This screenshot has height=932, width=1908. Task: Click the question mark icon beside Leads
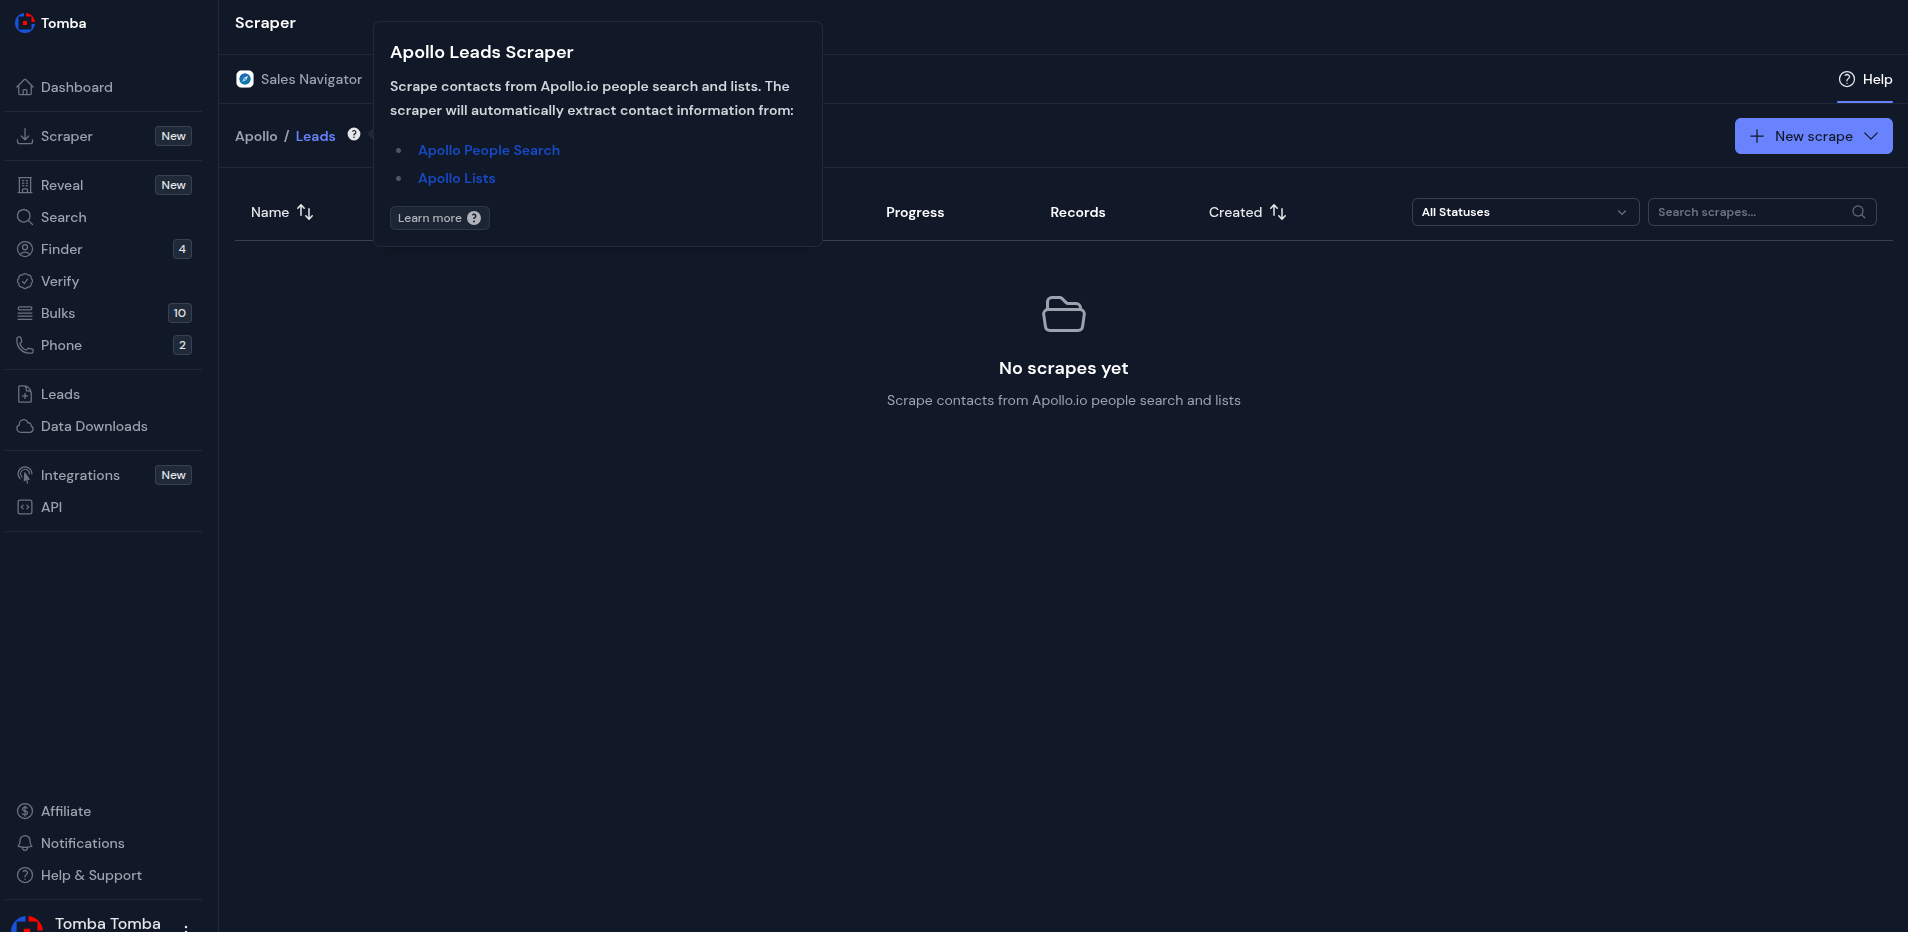tap(354, 135)
